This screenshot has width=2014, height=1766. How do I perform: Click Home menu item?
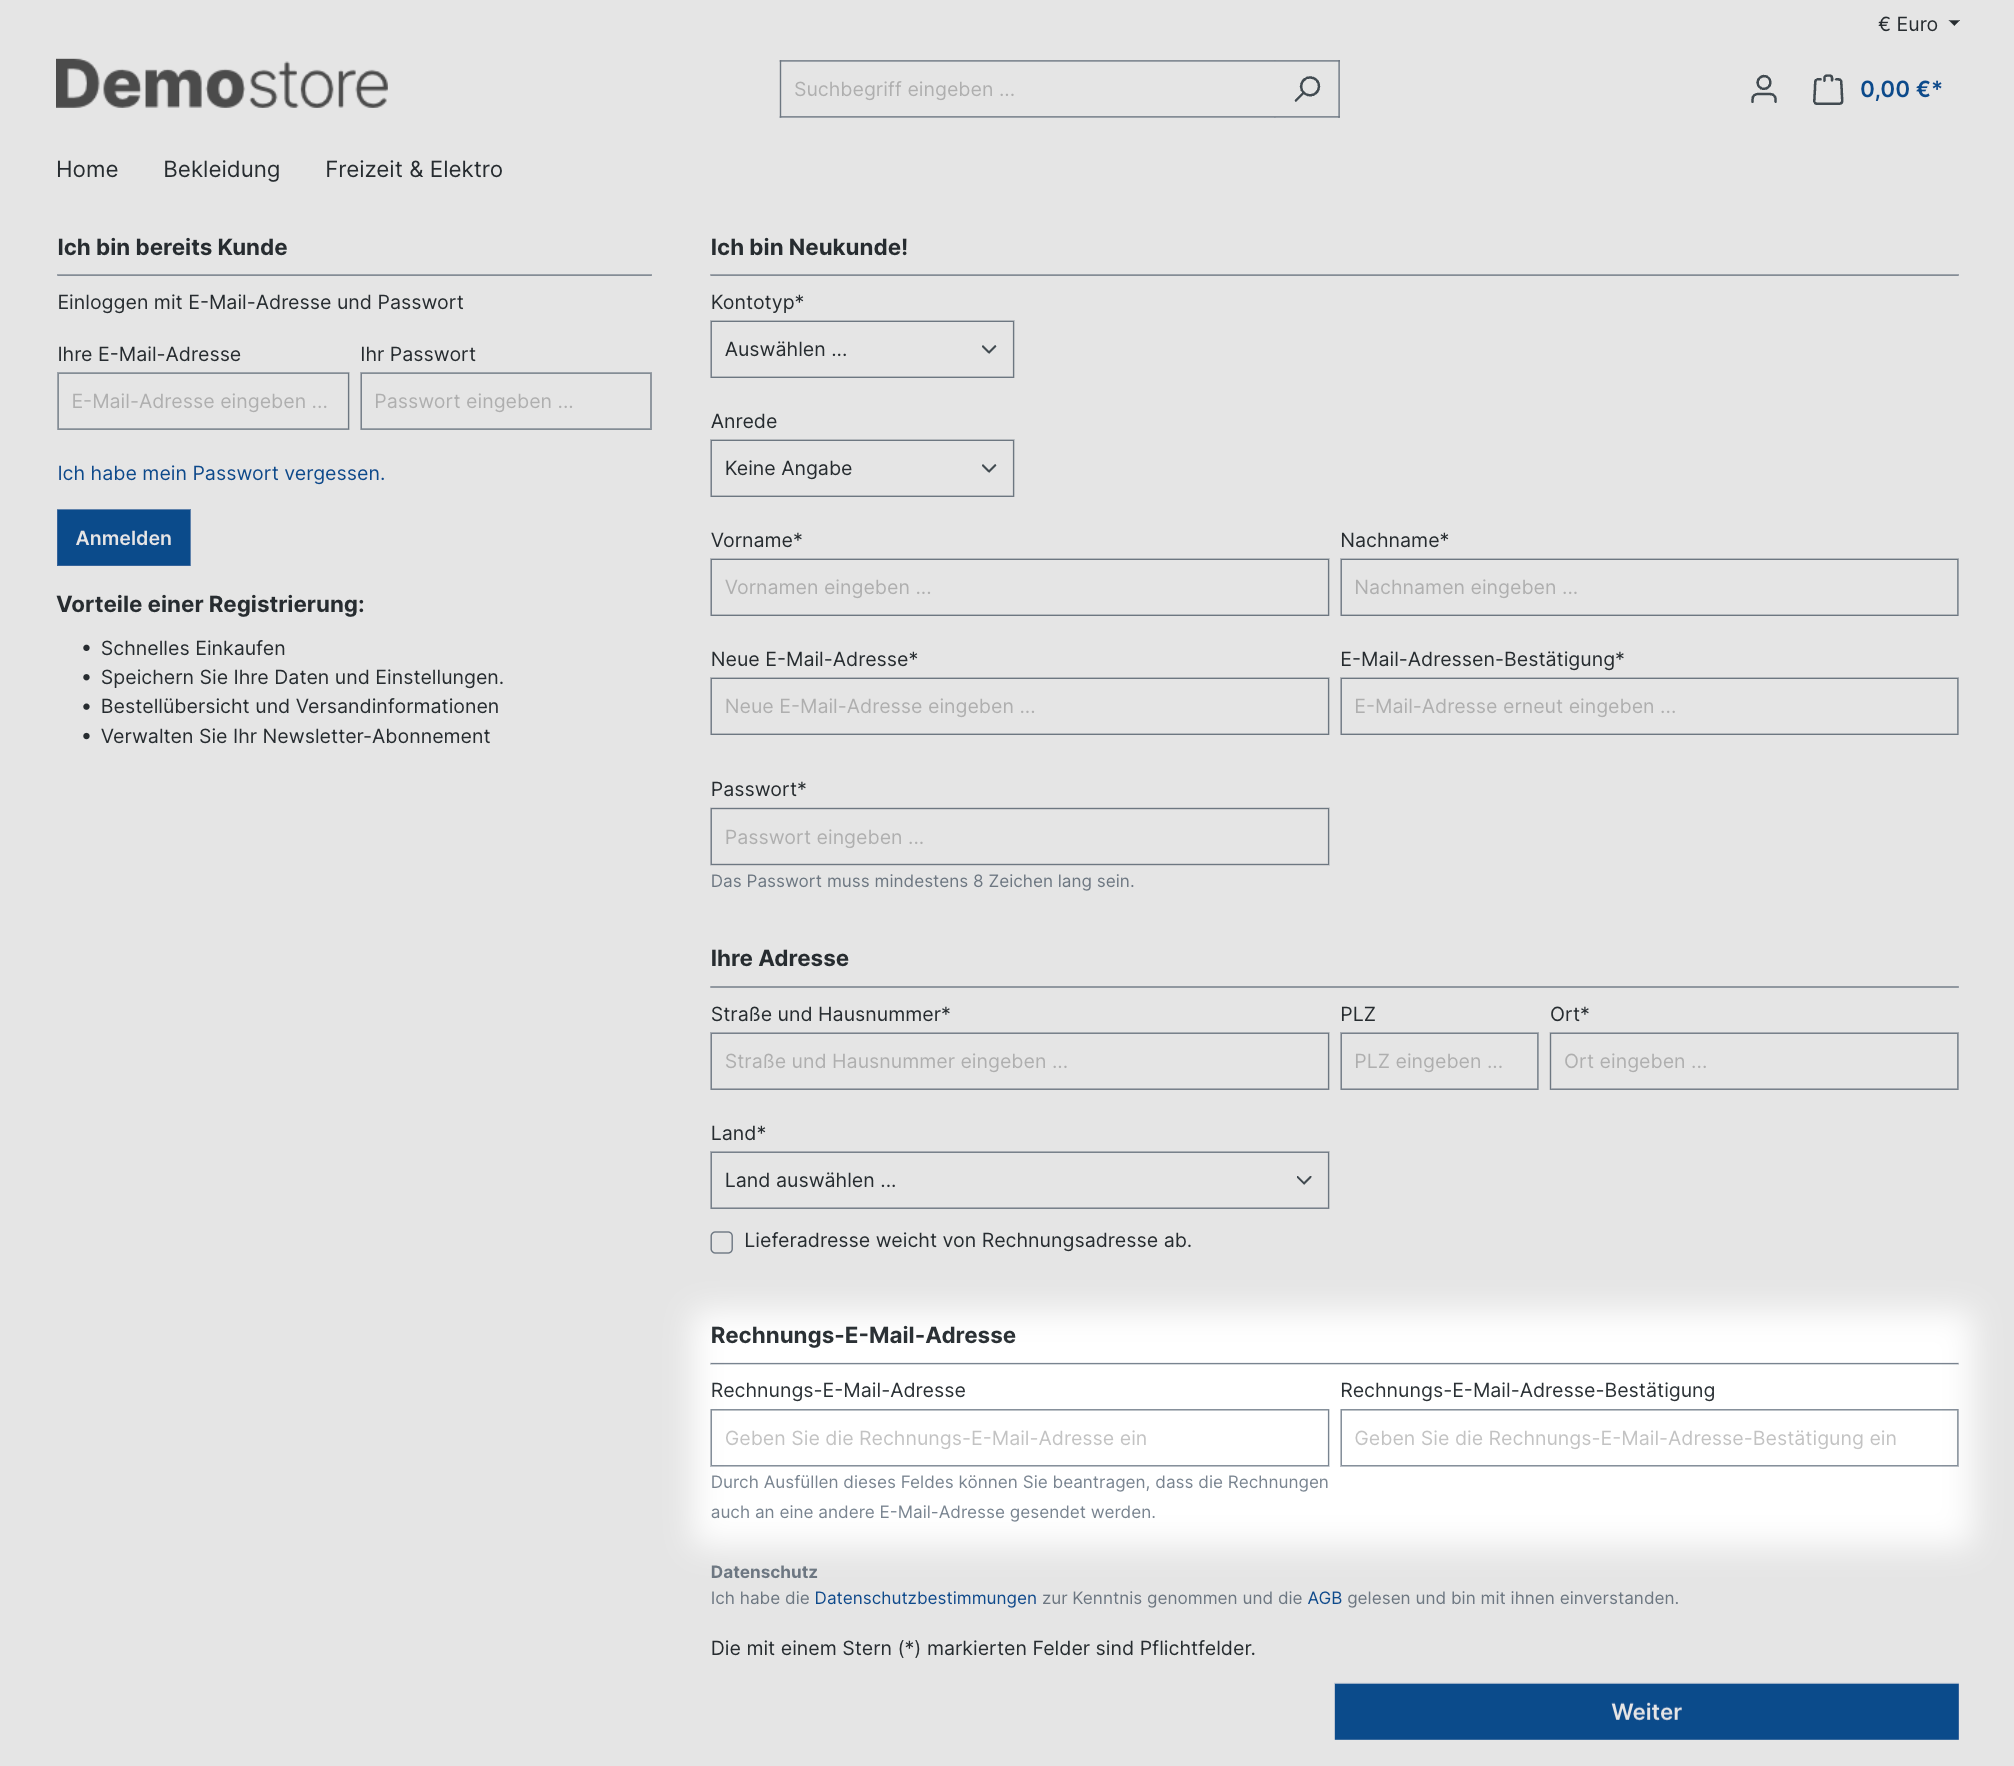coord(87,168)
